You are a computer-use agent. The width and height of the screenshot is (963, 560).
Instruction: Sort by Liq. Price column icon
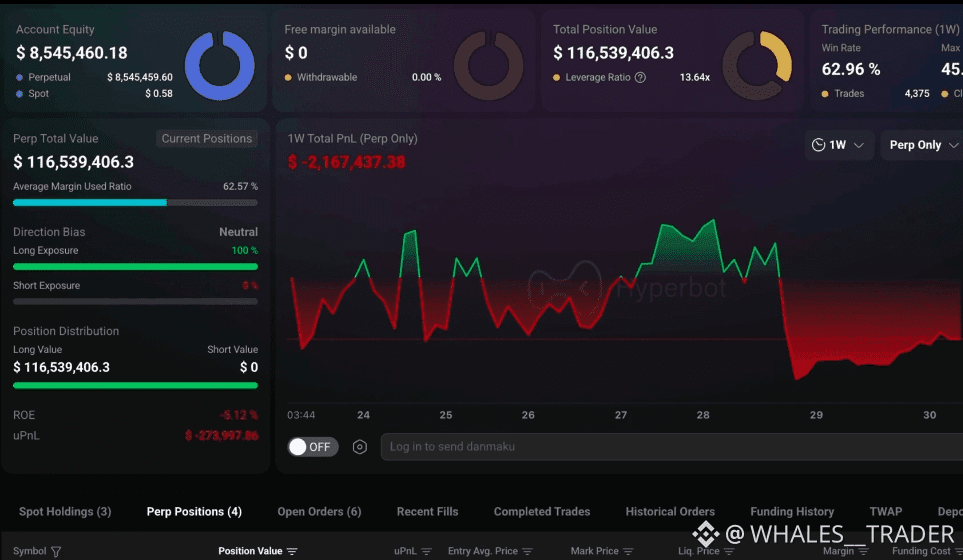728,551
